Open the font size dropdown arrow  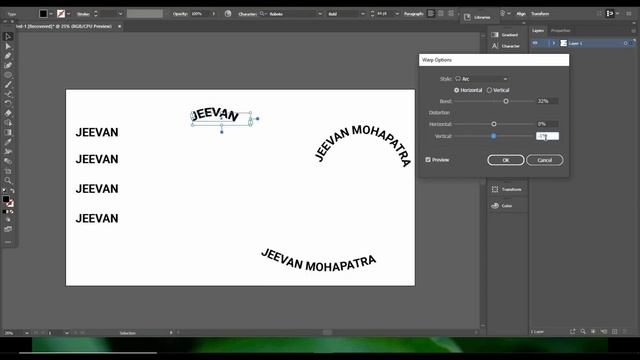click(397, 13)
